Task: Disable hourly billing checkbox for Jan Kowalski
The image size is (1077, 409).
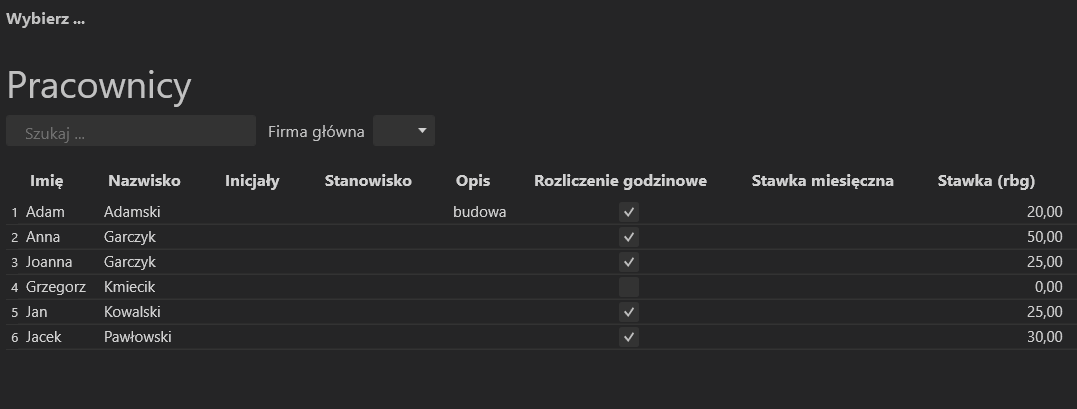Action: pyautogui.click(x=628, y=312)
